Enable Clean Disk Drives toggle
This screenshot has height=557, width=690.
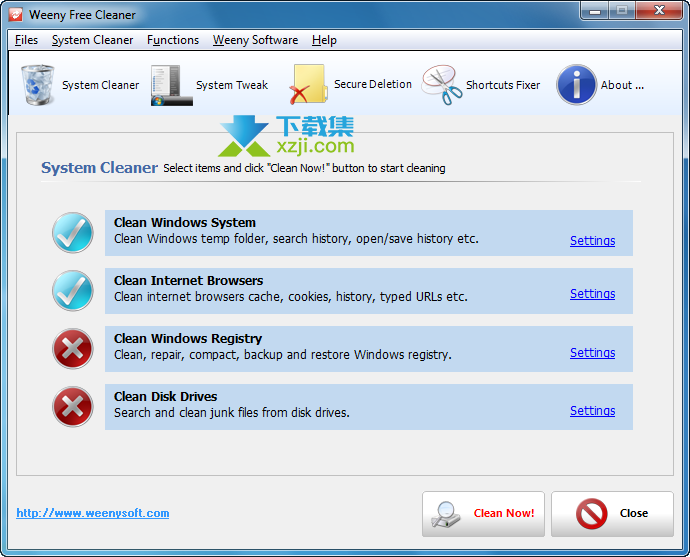pos(73,407)
